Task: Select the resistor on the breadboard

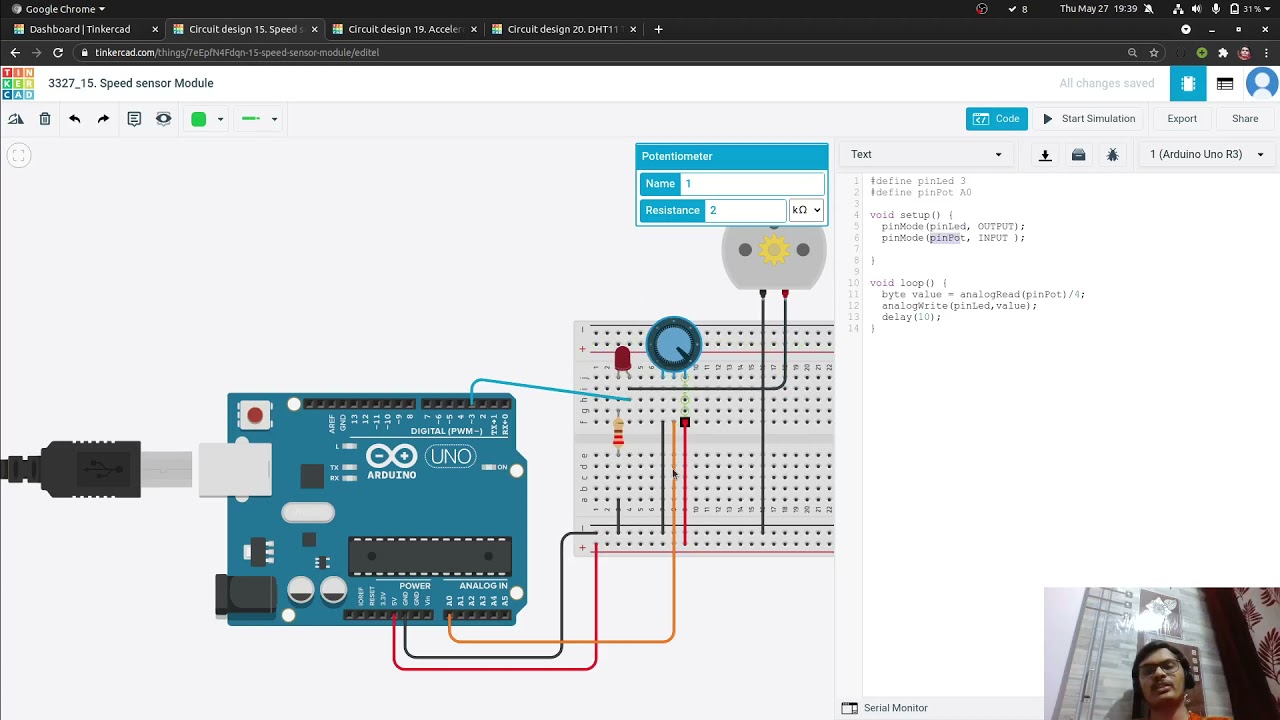Action: (618, 432)
